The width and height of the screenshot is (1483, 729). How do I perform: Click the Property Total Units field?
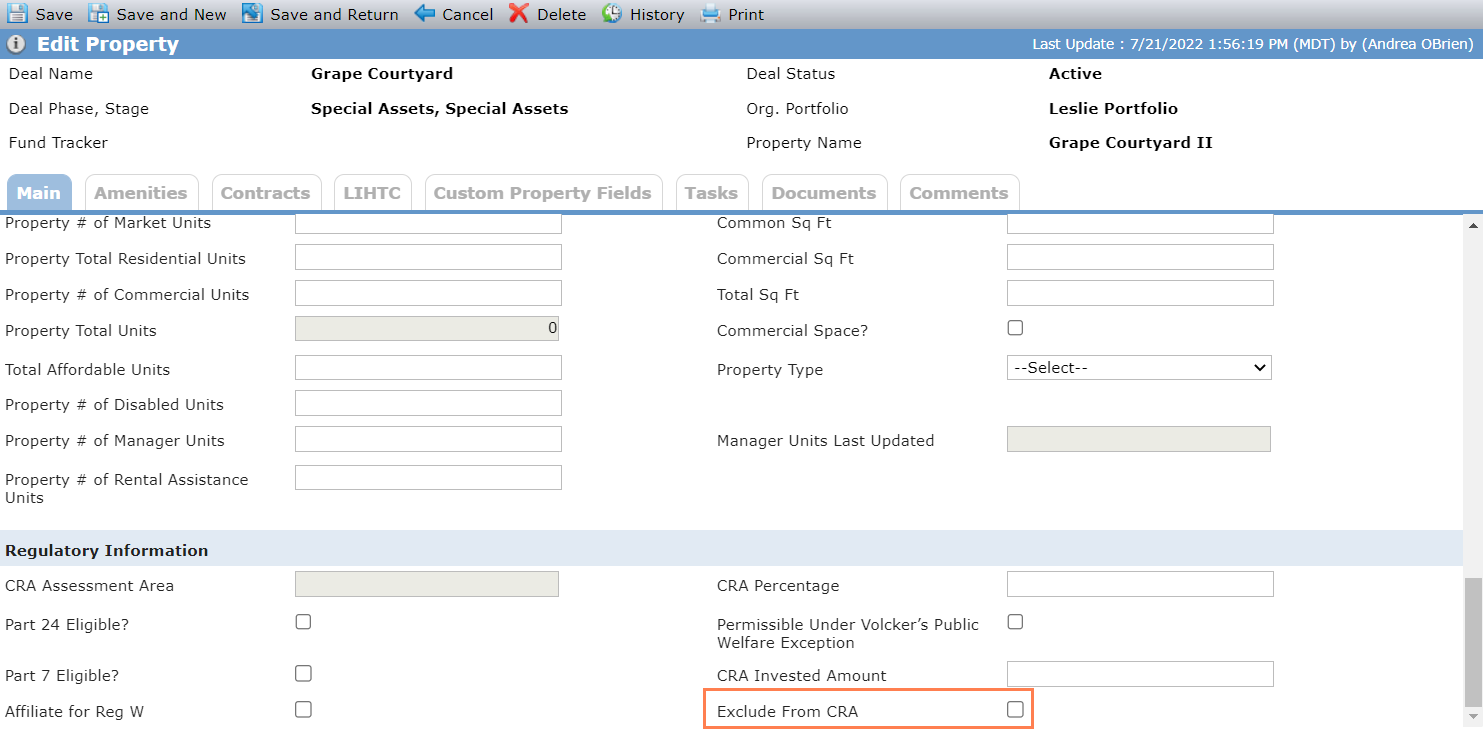[427, 329]
